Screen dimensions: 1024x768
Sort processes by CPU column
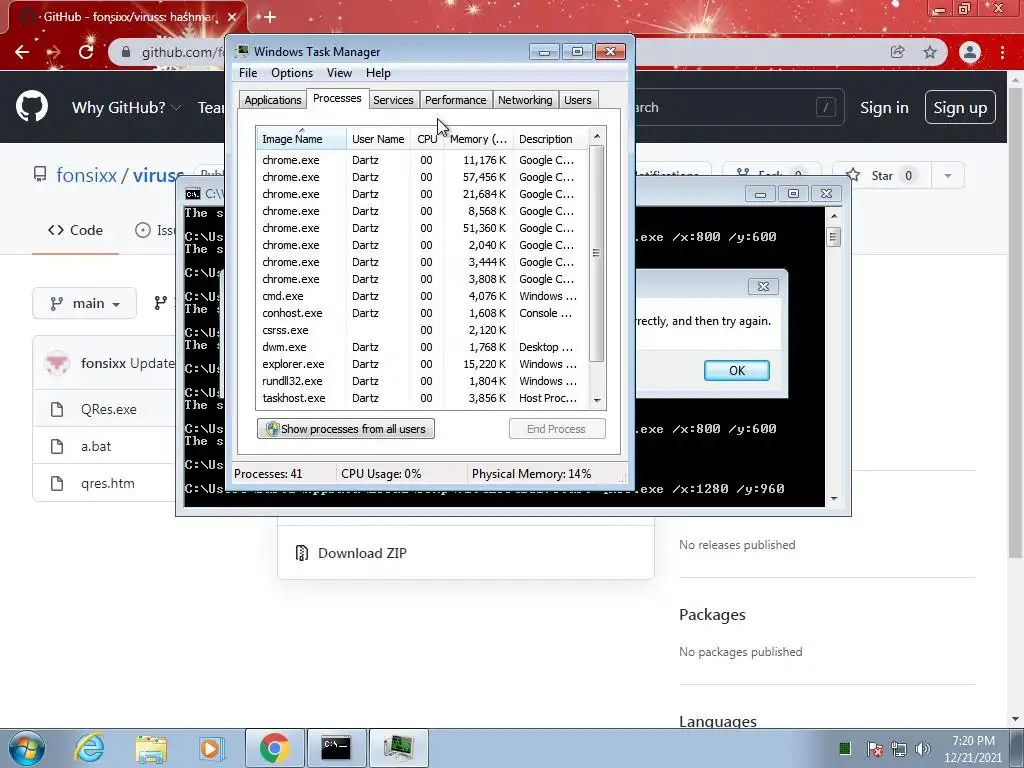click(x=427, y=138)
